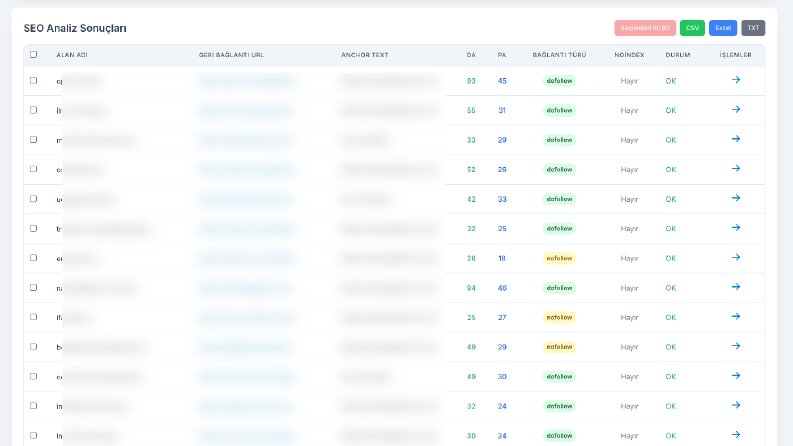
Task: Click the PA value 18
Action: click(502, 258)
